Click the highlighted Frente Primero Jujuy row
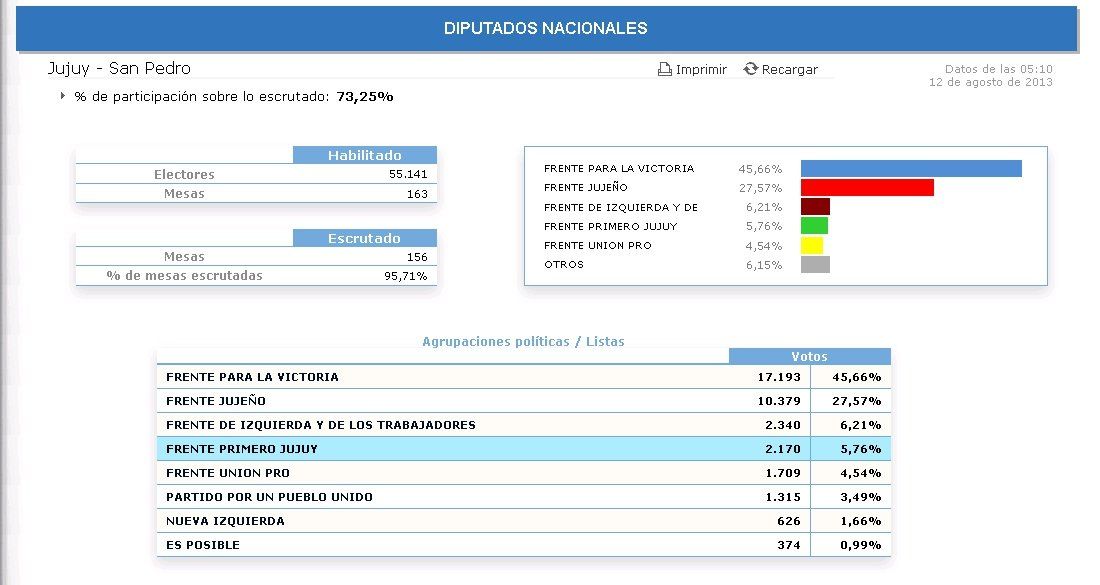Screen dimensions: 1100x585 tap(523, 449)
